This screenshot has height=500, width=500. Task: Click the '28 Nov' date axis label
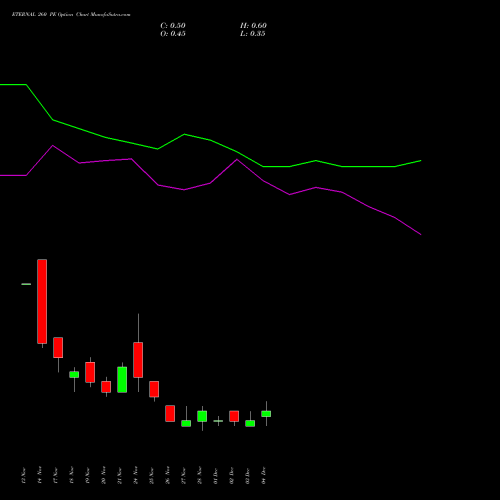(x=200, y=475)
